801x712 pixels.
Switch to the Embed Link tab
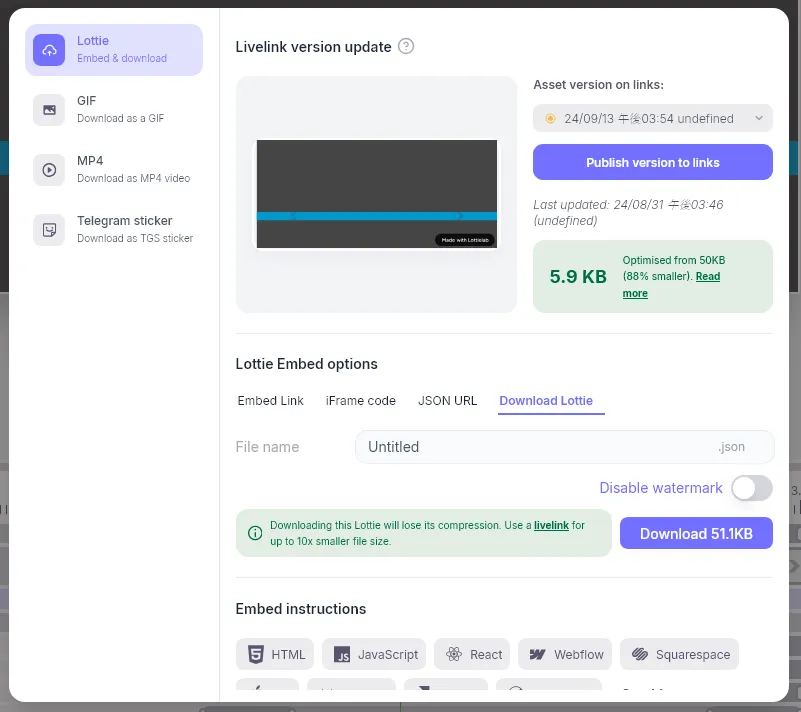coord(271,401)
